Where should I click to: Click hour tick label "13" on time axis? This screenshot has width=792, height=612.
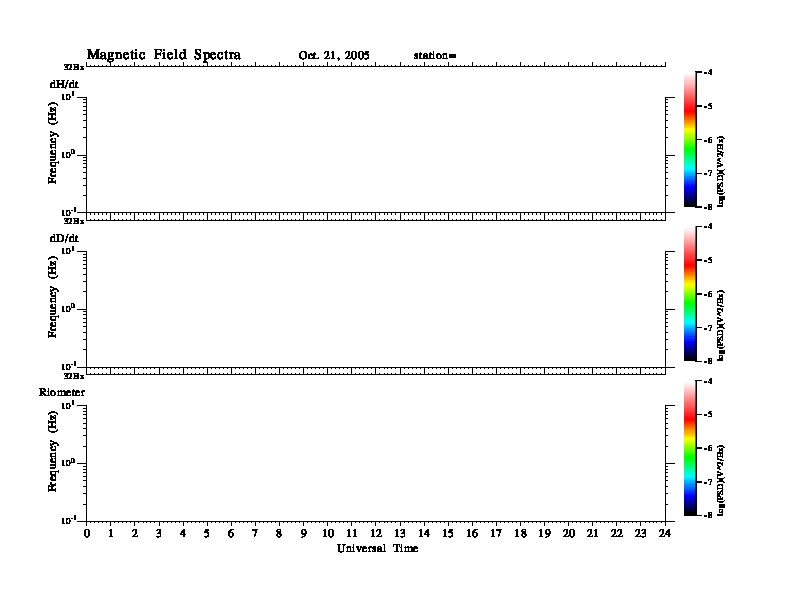[400, 533]
